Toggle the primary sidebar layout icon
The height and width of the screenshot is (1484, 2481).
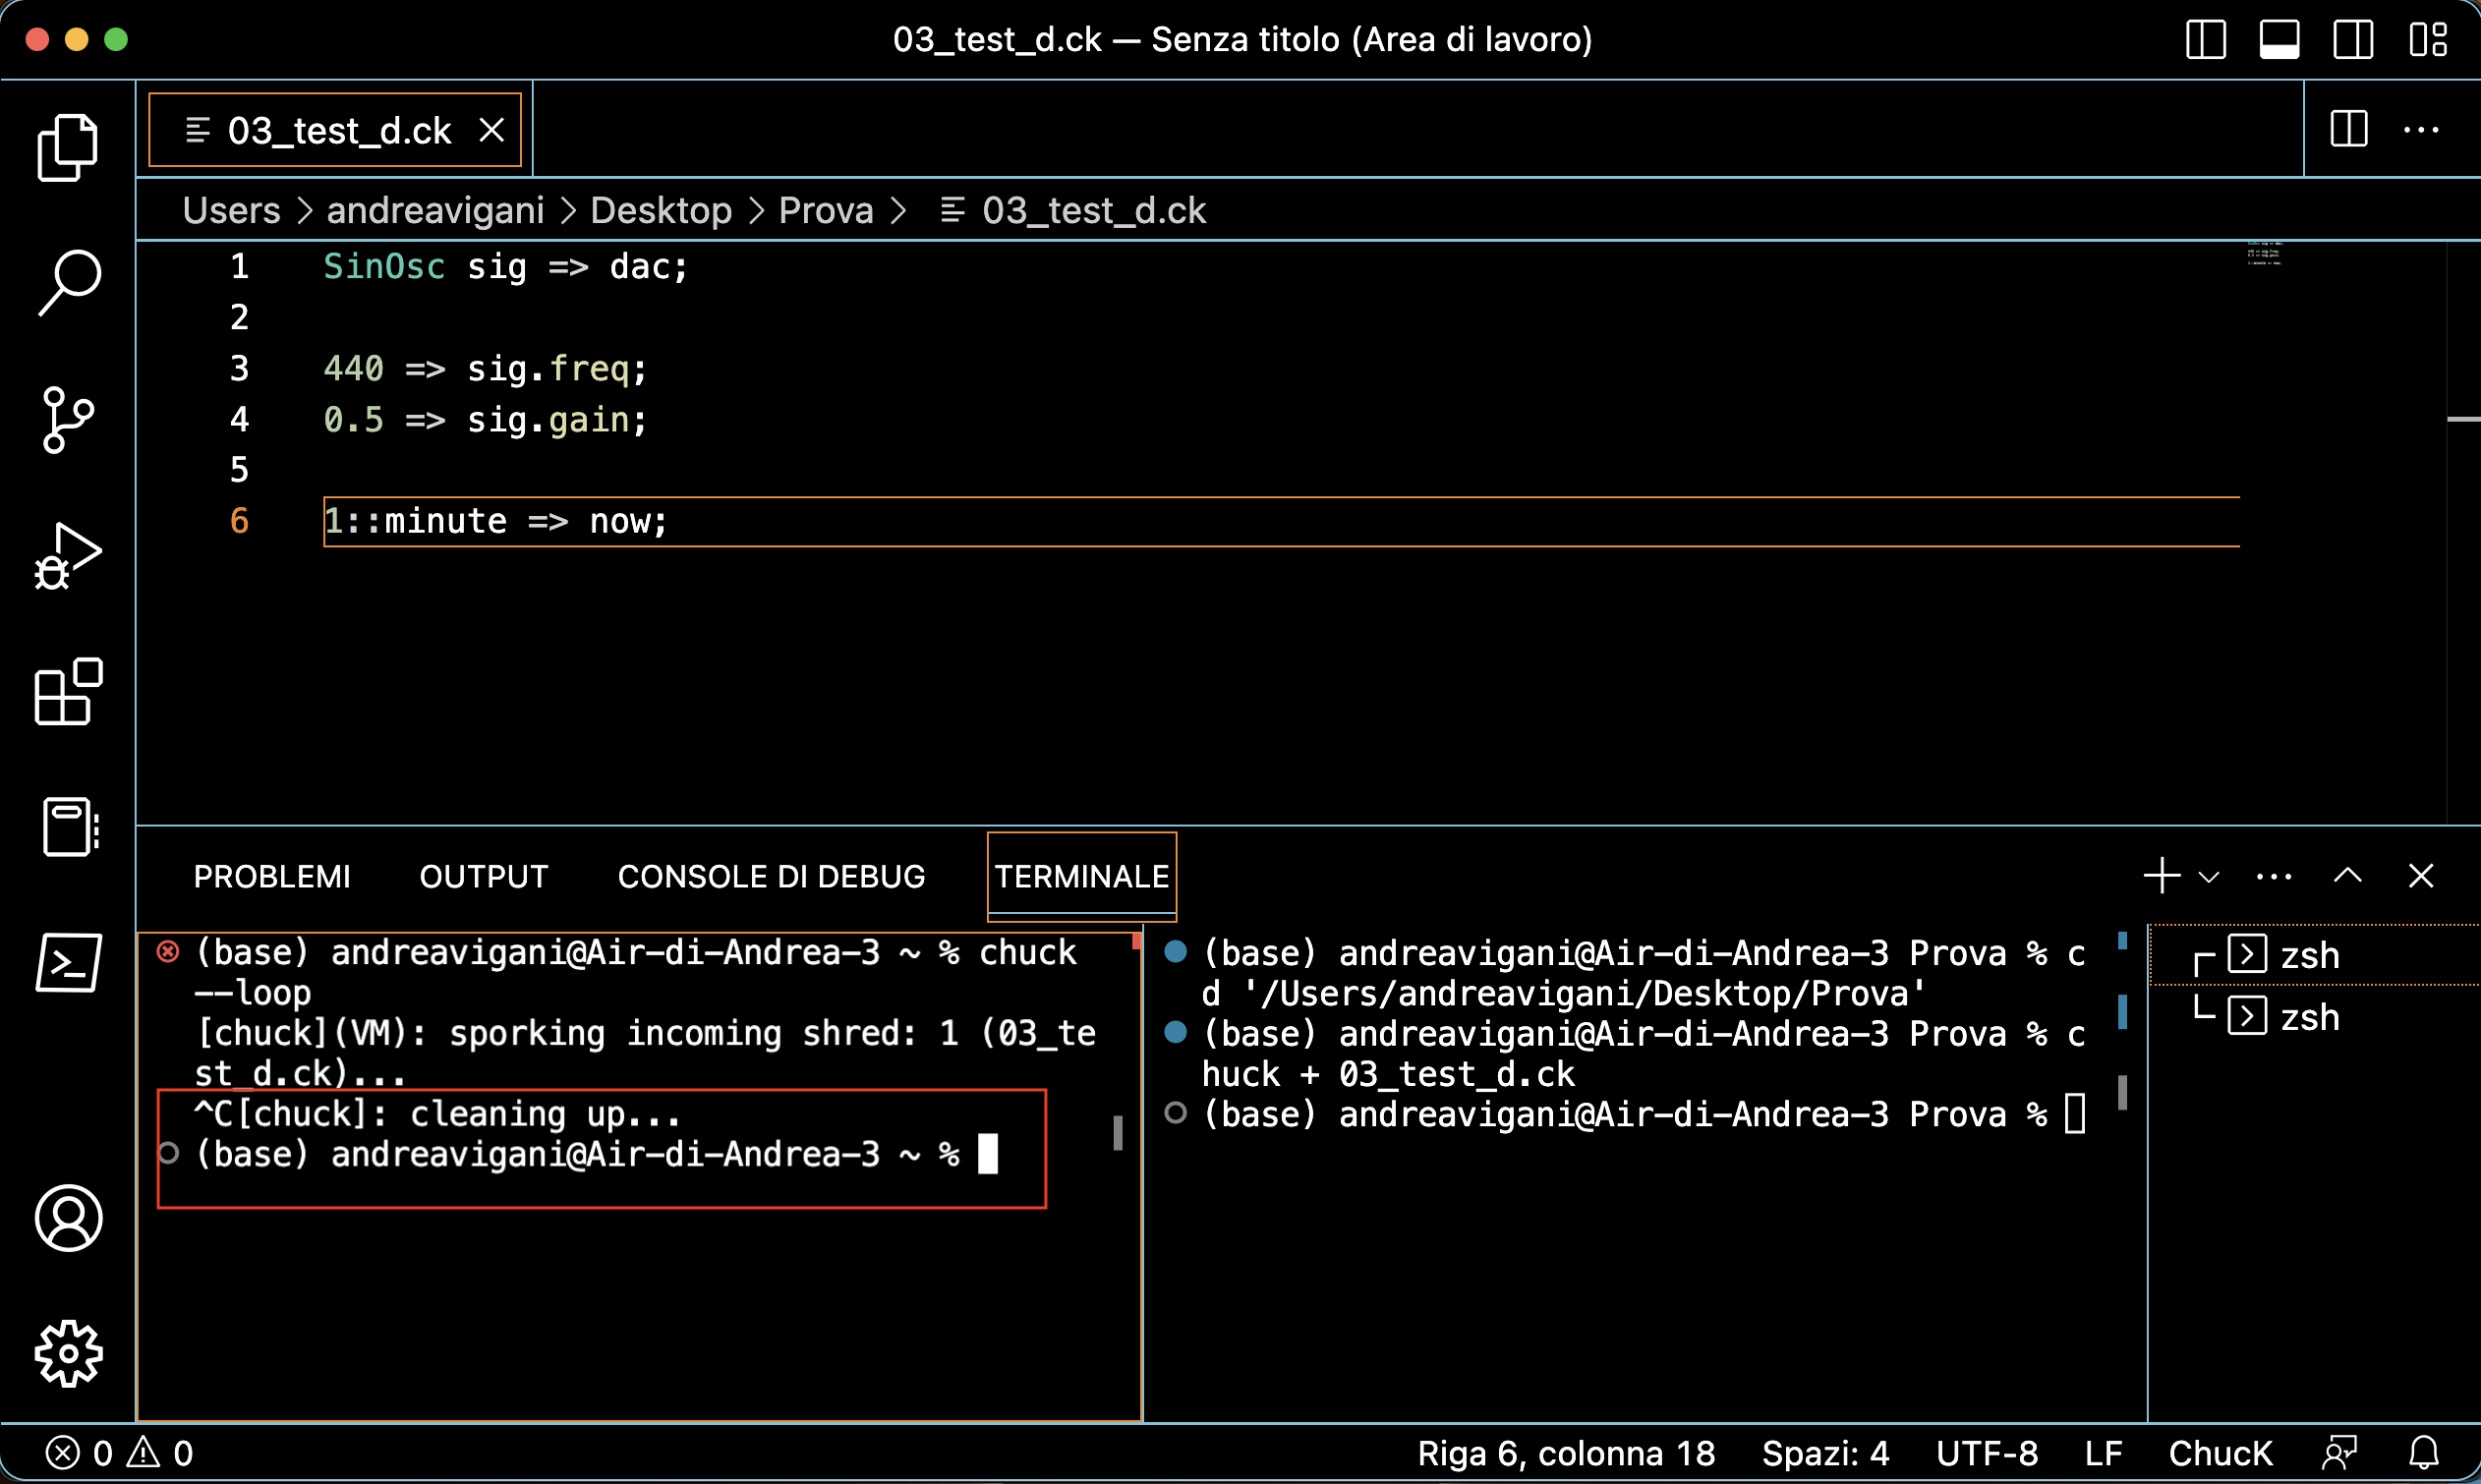2205,40
